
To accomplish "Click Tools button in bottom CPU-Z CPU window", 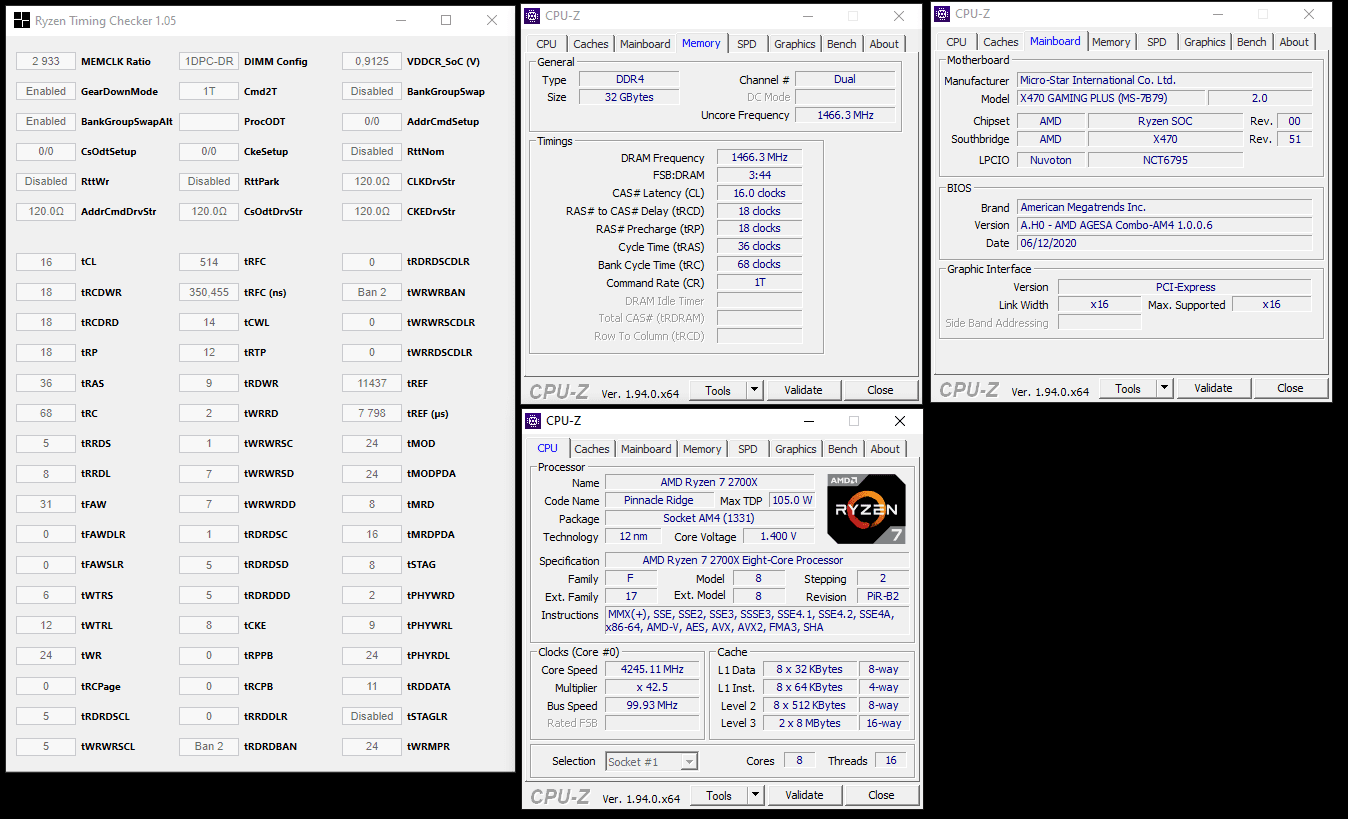I will [x=719, y=795].
